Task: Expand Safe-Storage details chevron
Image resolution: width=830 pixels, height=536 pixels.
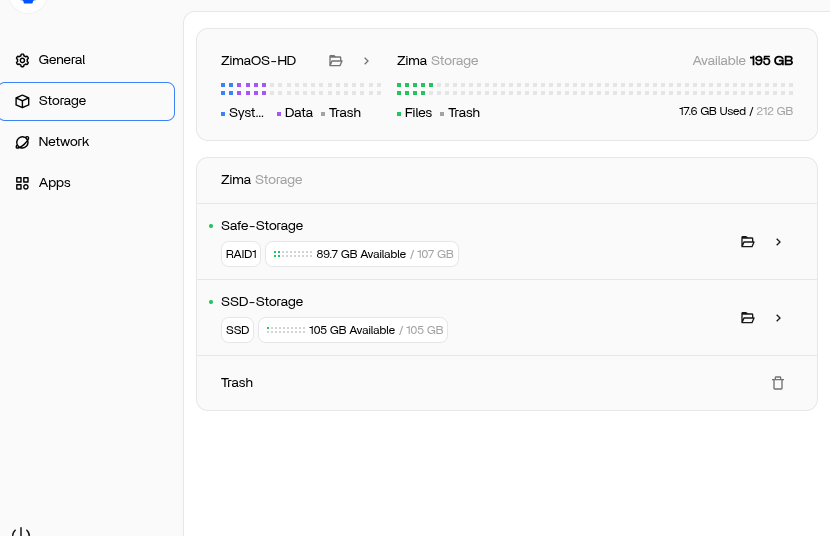Action: (778, 242)
